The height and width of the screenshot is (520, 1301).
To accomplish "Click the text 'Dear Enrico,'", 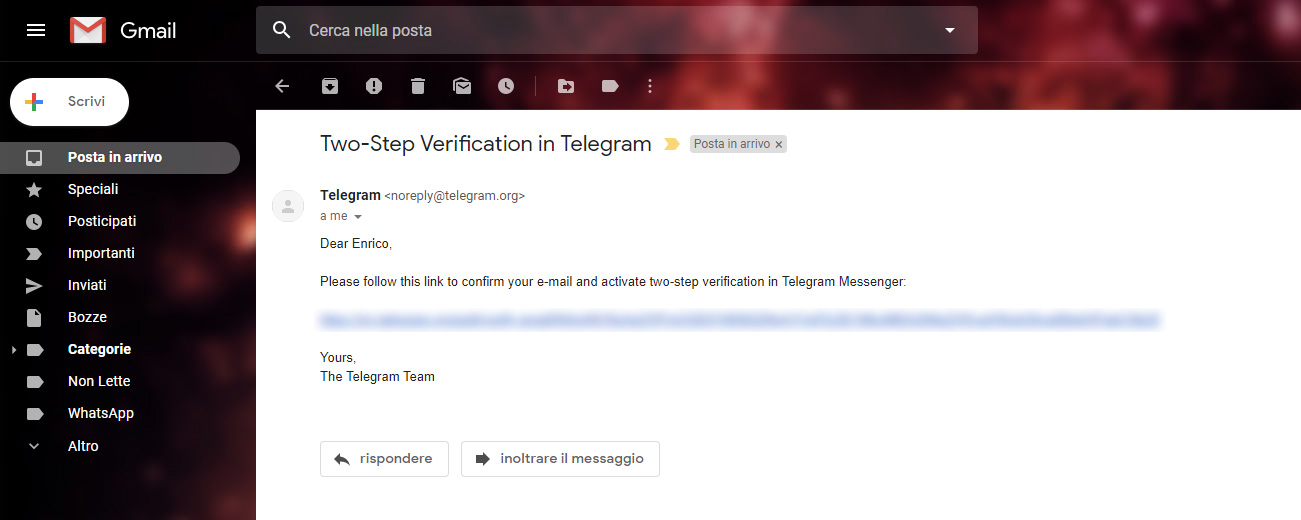I will pos(356,244).
